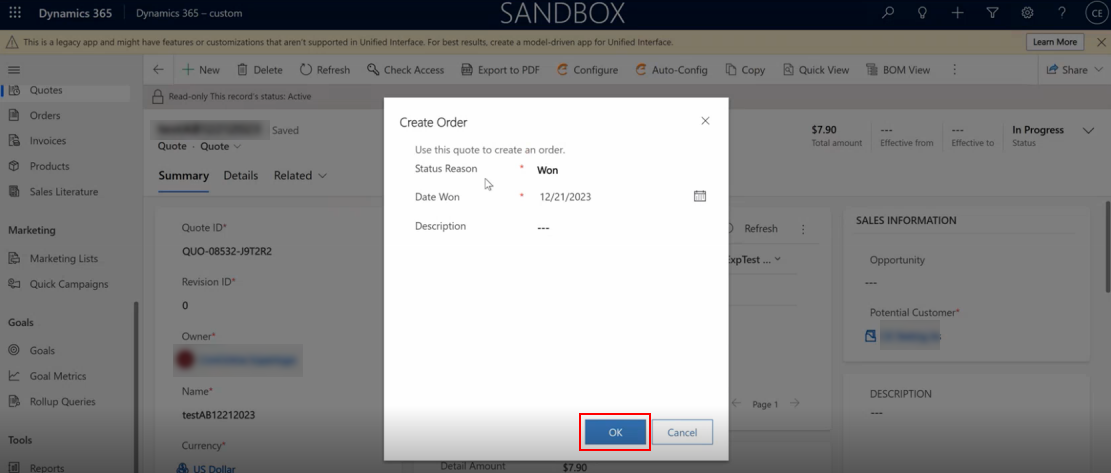Click the Quick View command
This screenshot has width=1111, height=473.
coord(816,70)
